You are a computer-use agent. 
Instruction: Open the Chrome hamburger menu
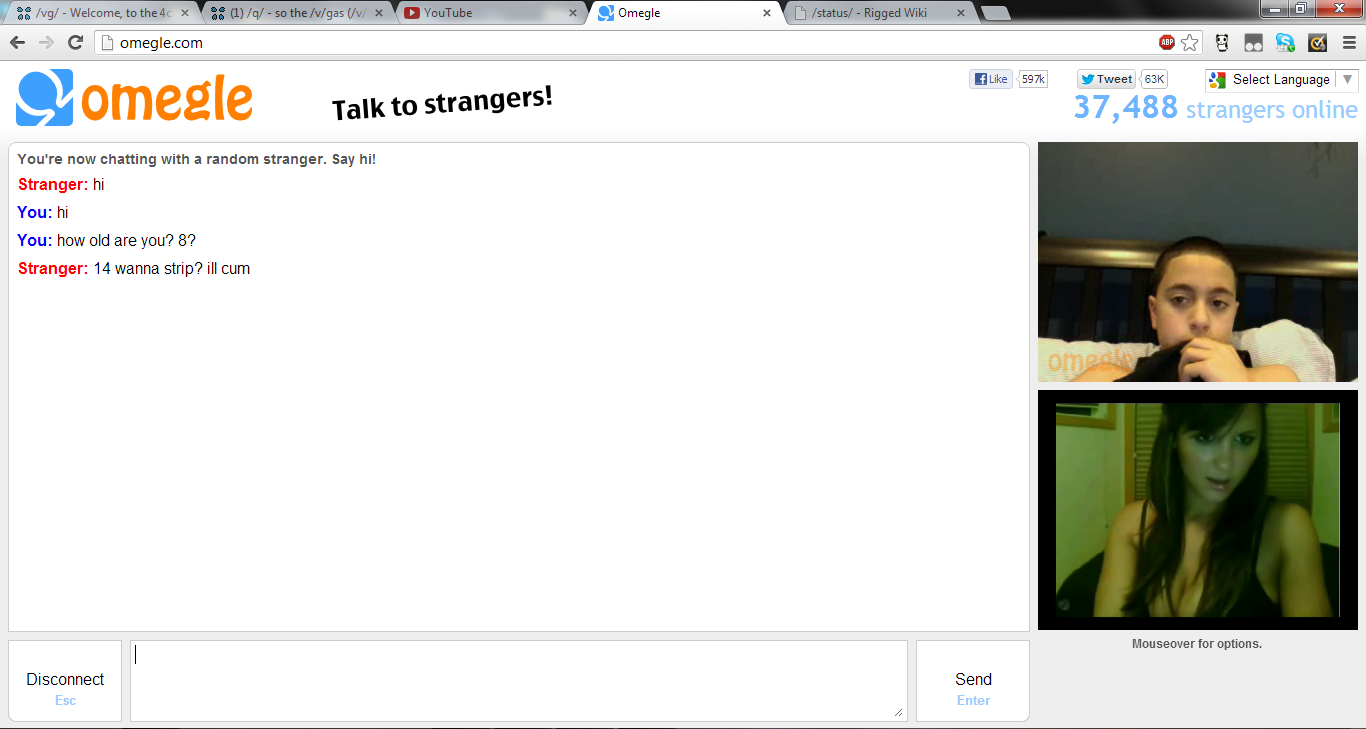pyautogui.click(x=1349, y=43)
